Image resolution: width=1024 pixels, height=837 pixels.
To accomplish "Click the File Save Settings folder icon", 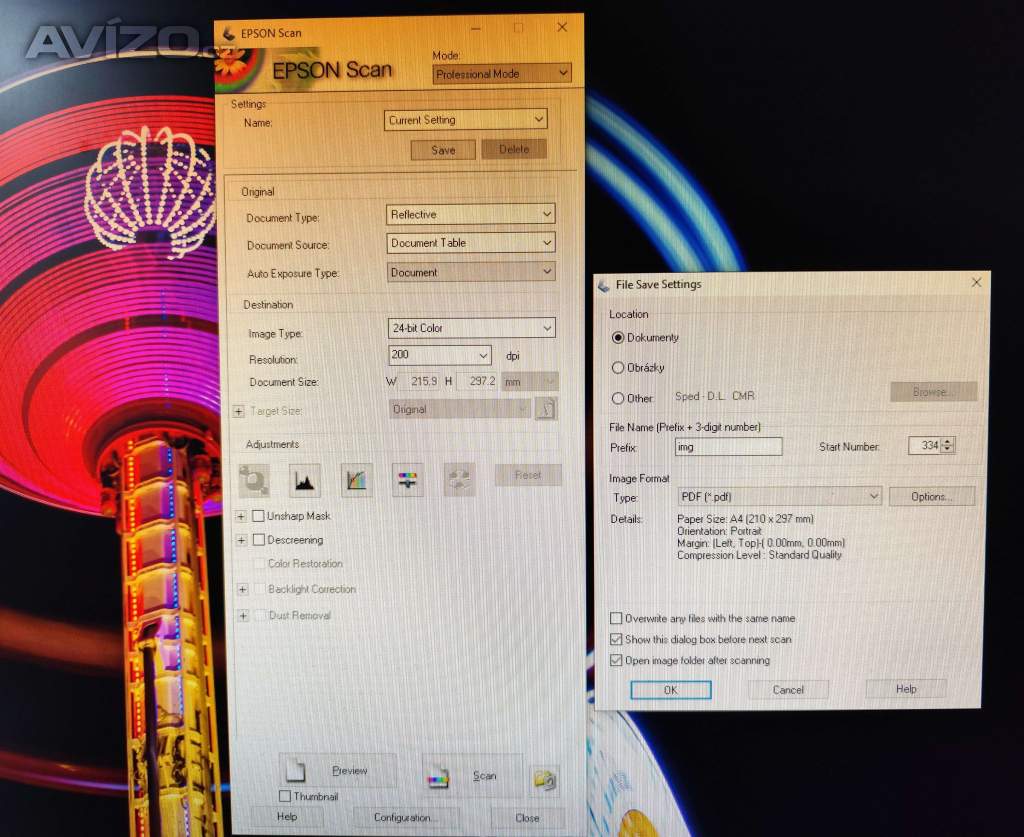I will 545,780.
